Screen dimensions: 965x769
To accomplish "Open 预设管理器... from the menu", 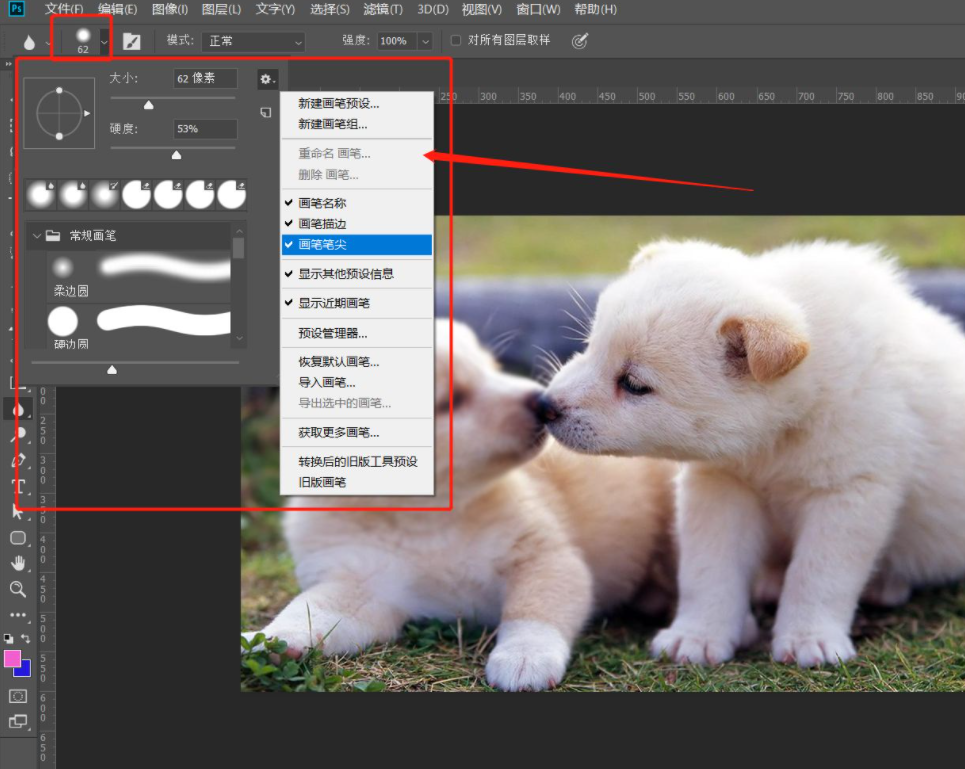I will [357, 333].
